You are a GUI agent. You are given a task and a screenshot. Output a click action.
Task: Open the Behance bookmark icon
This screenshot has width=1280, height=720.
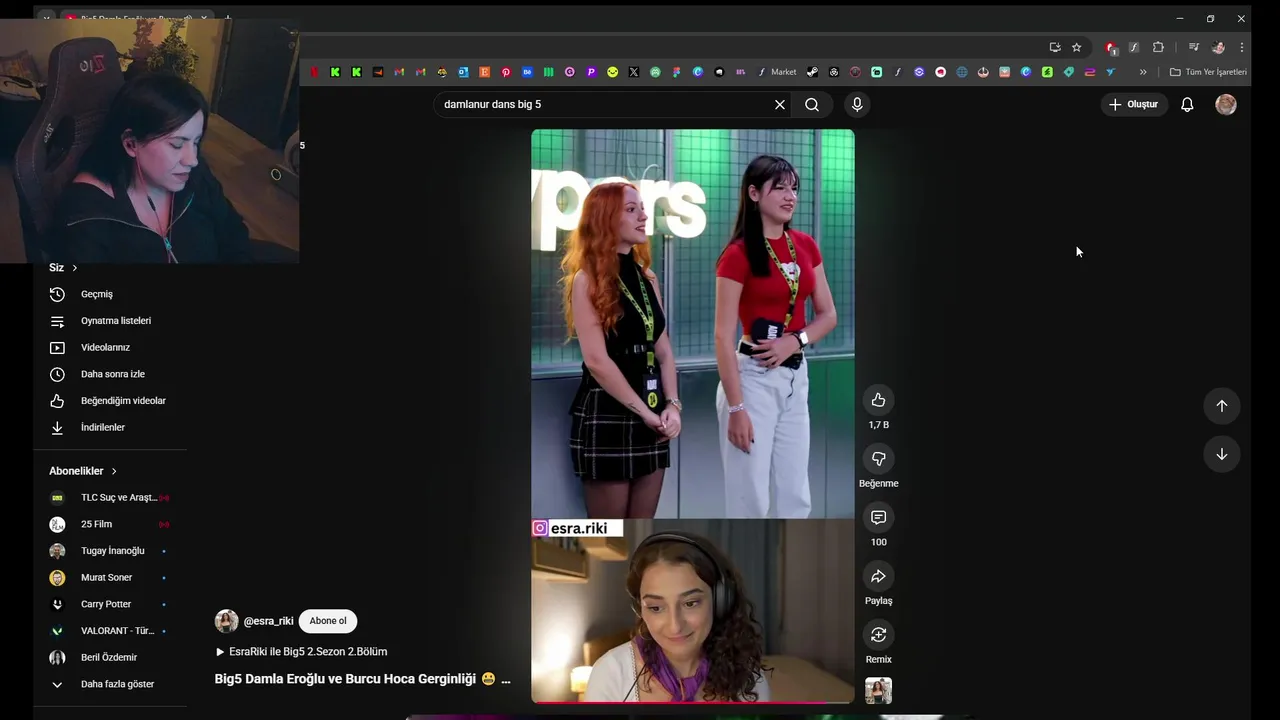(x=527, y=72)
